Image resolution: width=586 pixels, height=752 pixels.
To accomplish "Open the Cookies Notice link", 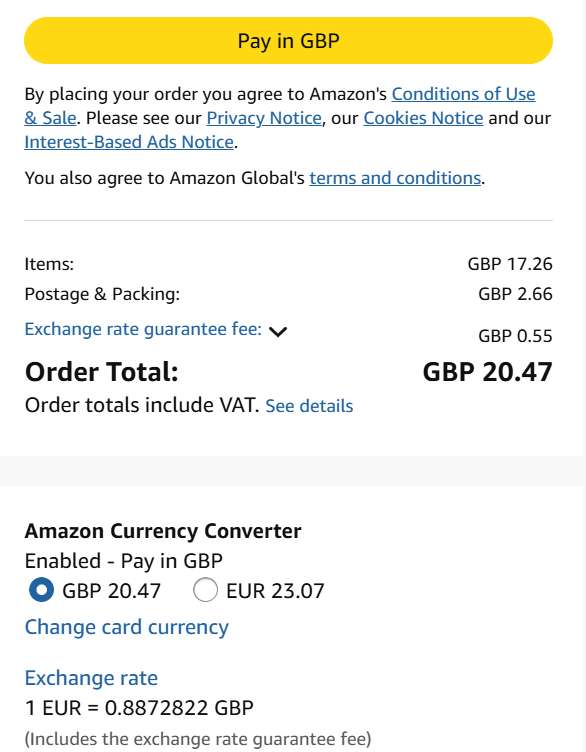I will (423, 118).
